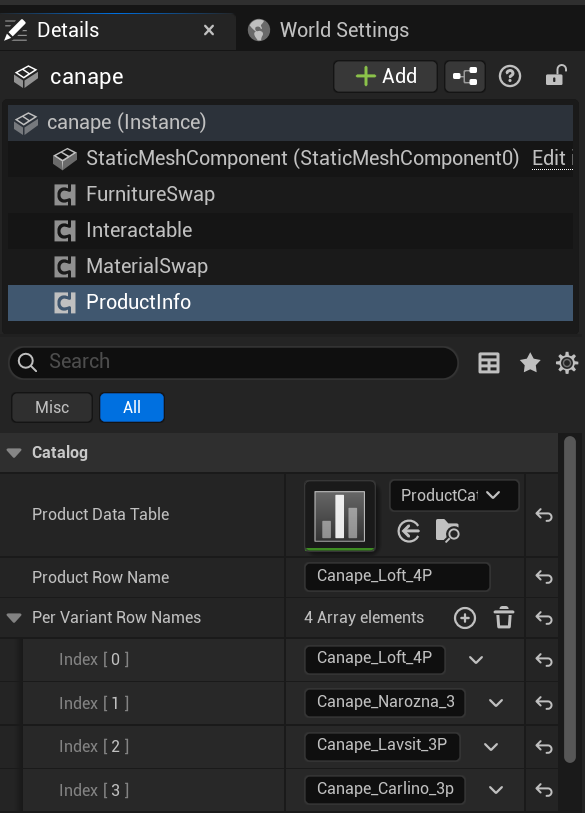Image resolution: width=585 pixels, height=813 pixels.
Task: Reset Per Variant Row Names array to default
Action: [544, 618]
